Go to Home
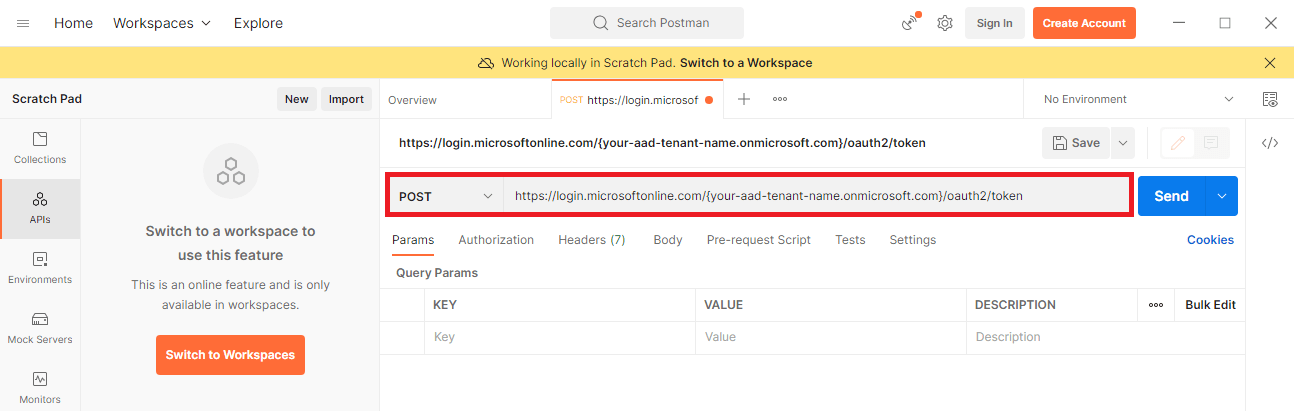The width and height of the screenshot is (1294, 411). pyautogui.click(x=73, y=23)
